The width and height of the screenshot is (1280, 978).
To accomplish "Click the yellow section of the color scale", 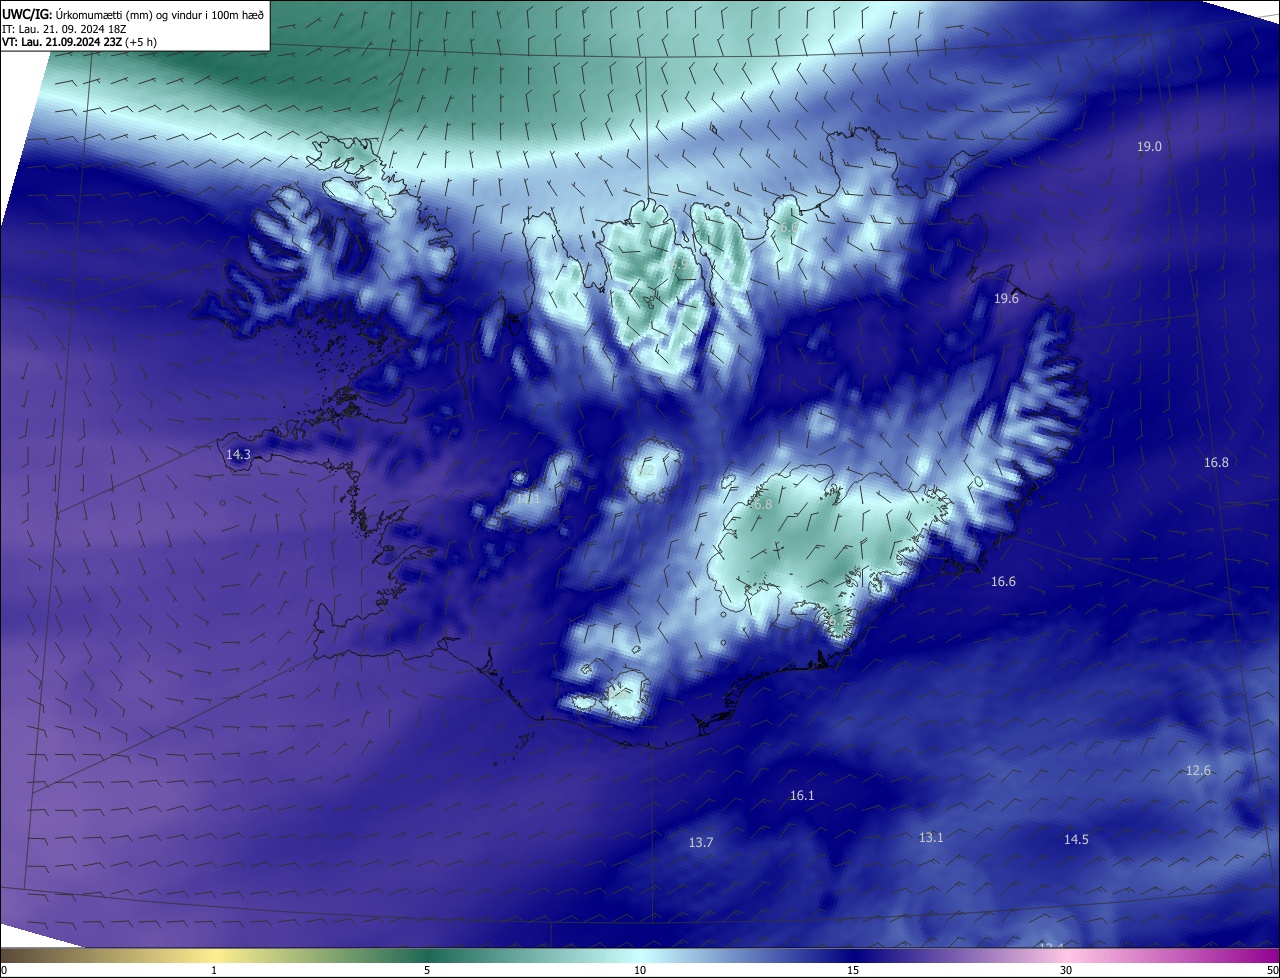I will pyautogui.click(x=214, y=955).
